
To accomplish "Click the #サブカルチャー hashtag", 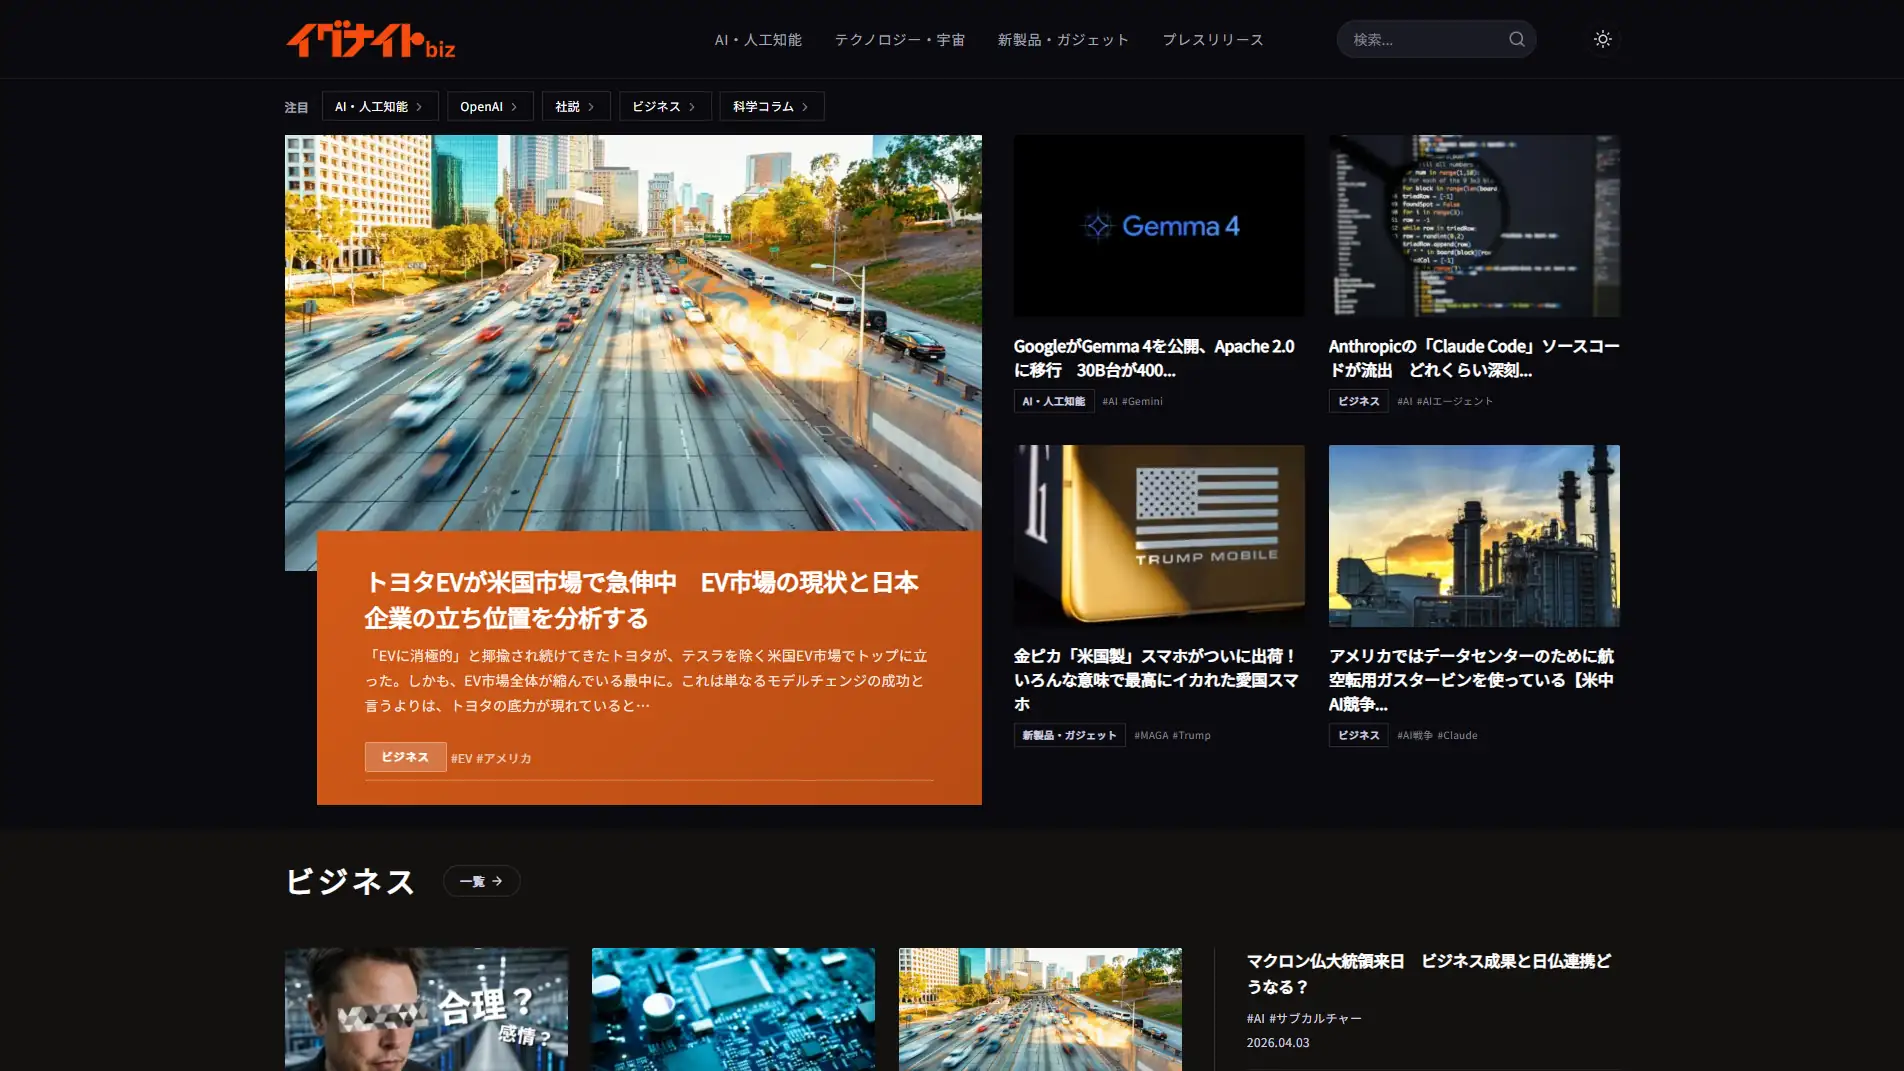I will 1315,1018.
